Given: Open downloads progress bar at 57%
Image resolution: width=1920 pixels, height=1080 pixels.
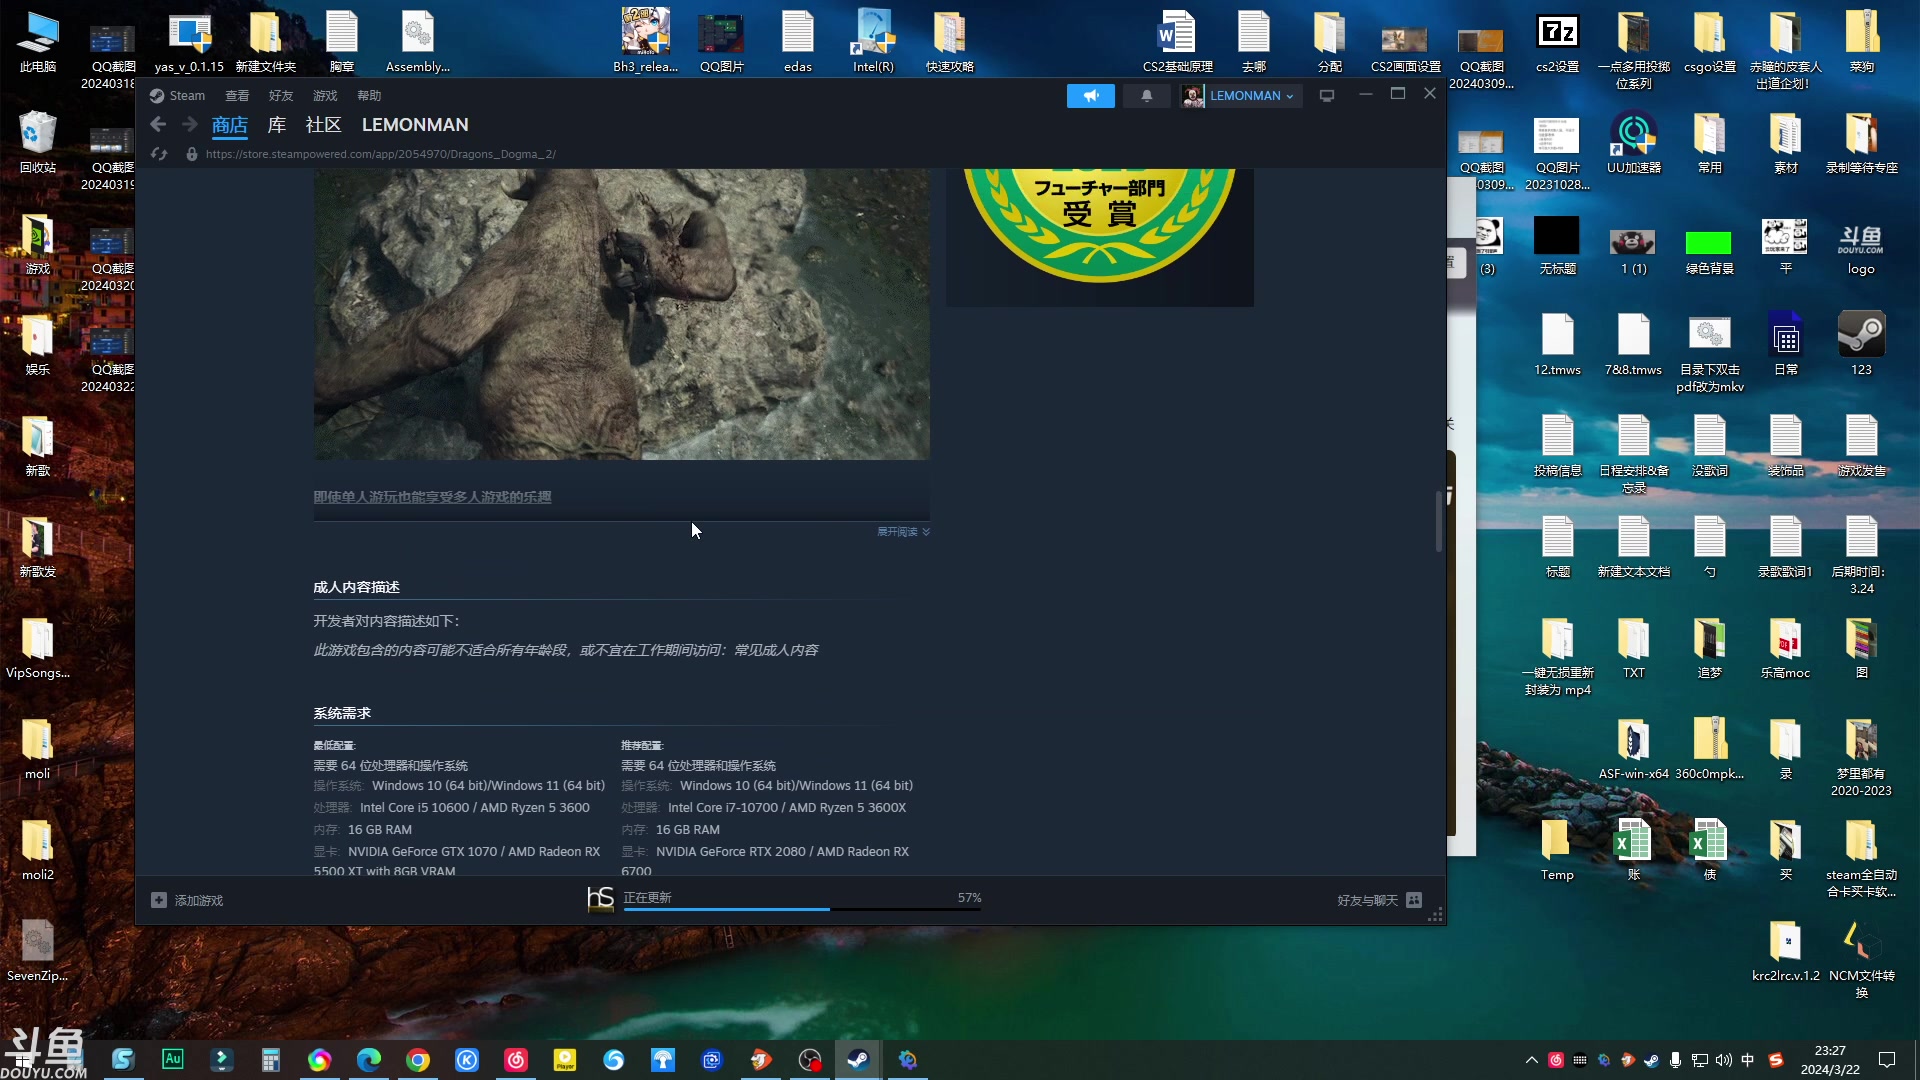Looking at the screenshot, I should click(802, 908).
